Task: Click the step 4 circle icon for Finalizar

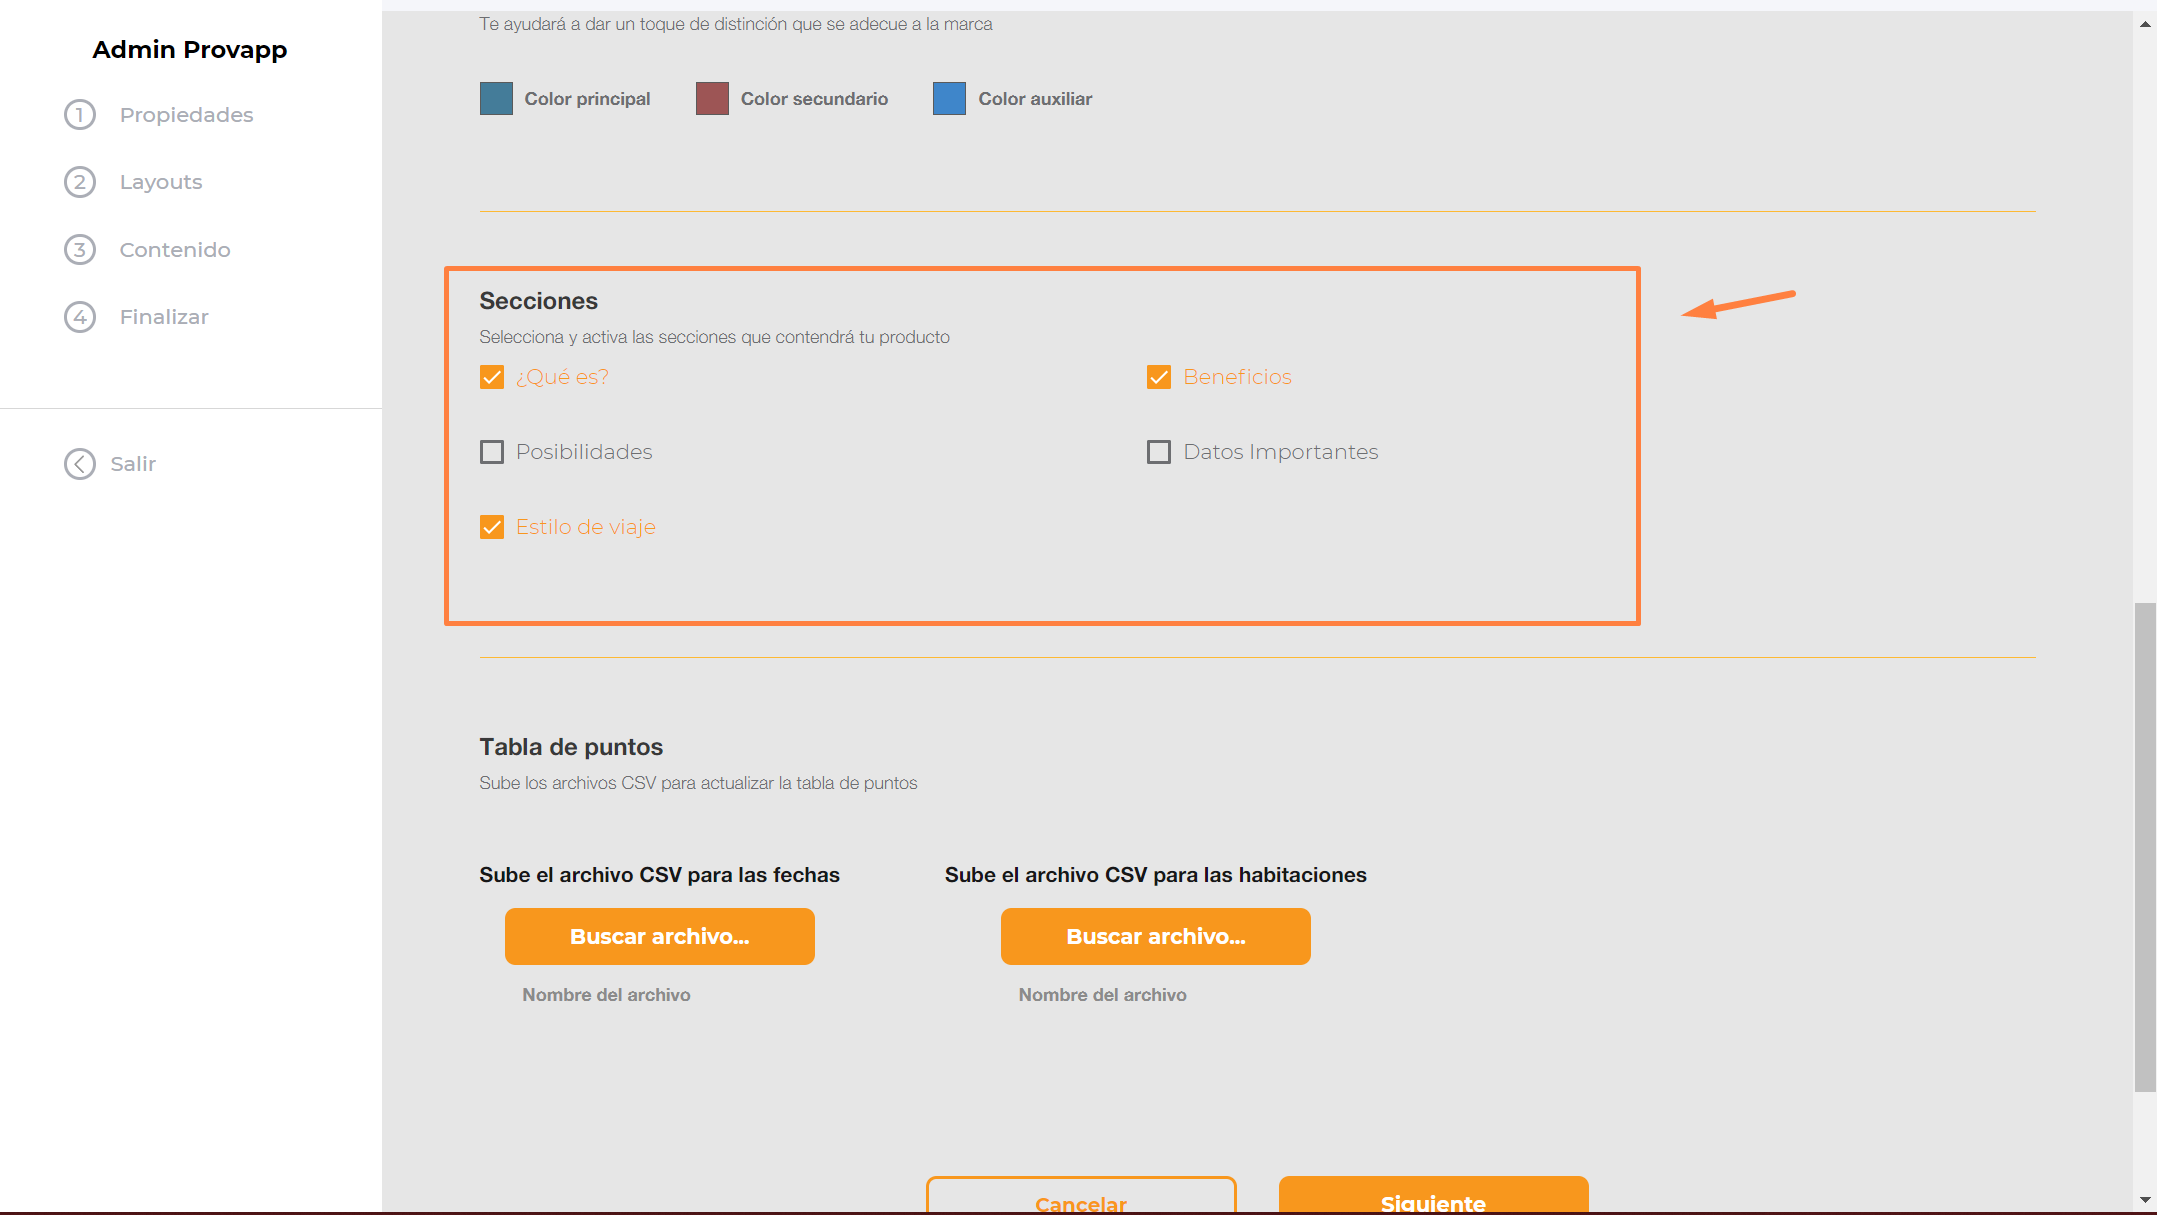Action: coord(80,317)
